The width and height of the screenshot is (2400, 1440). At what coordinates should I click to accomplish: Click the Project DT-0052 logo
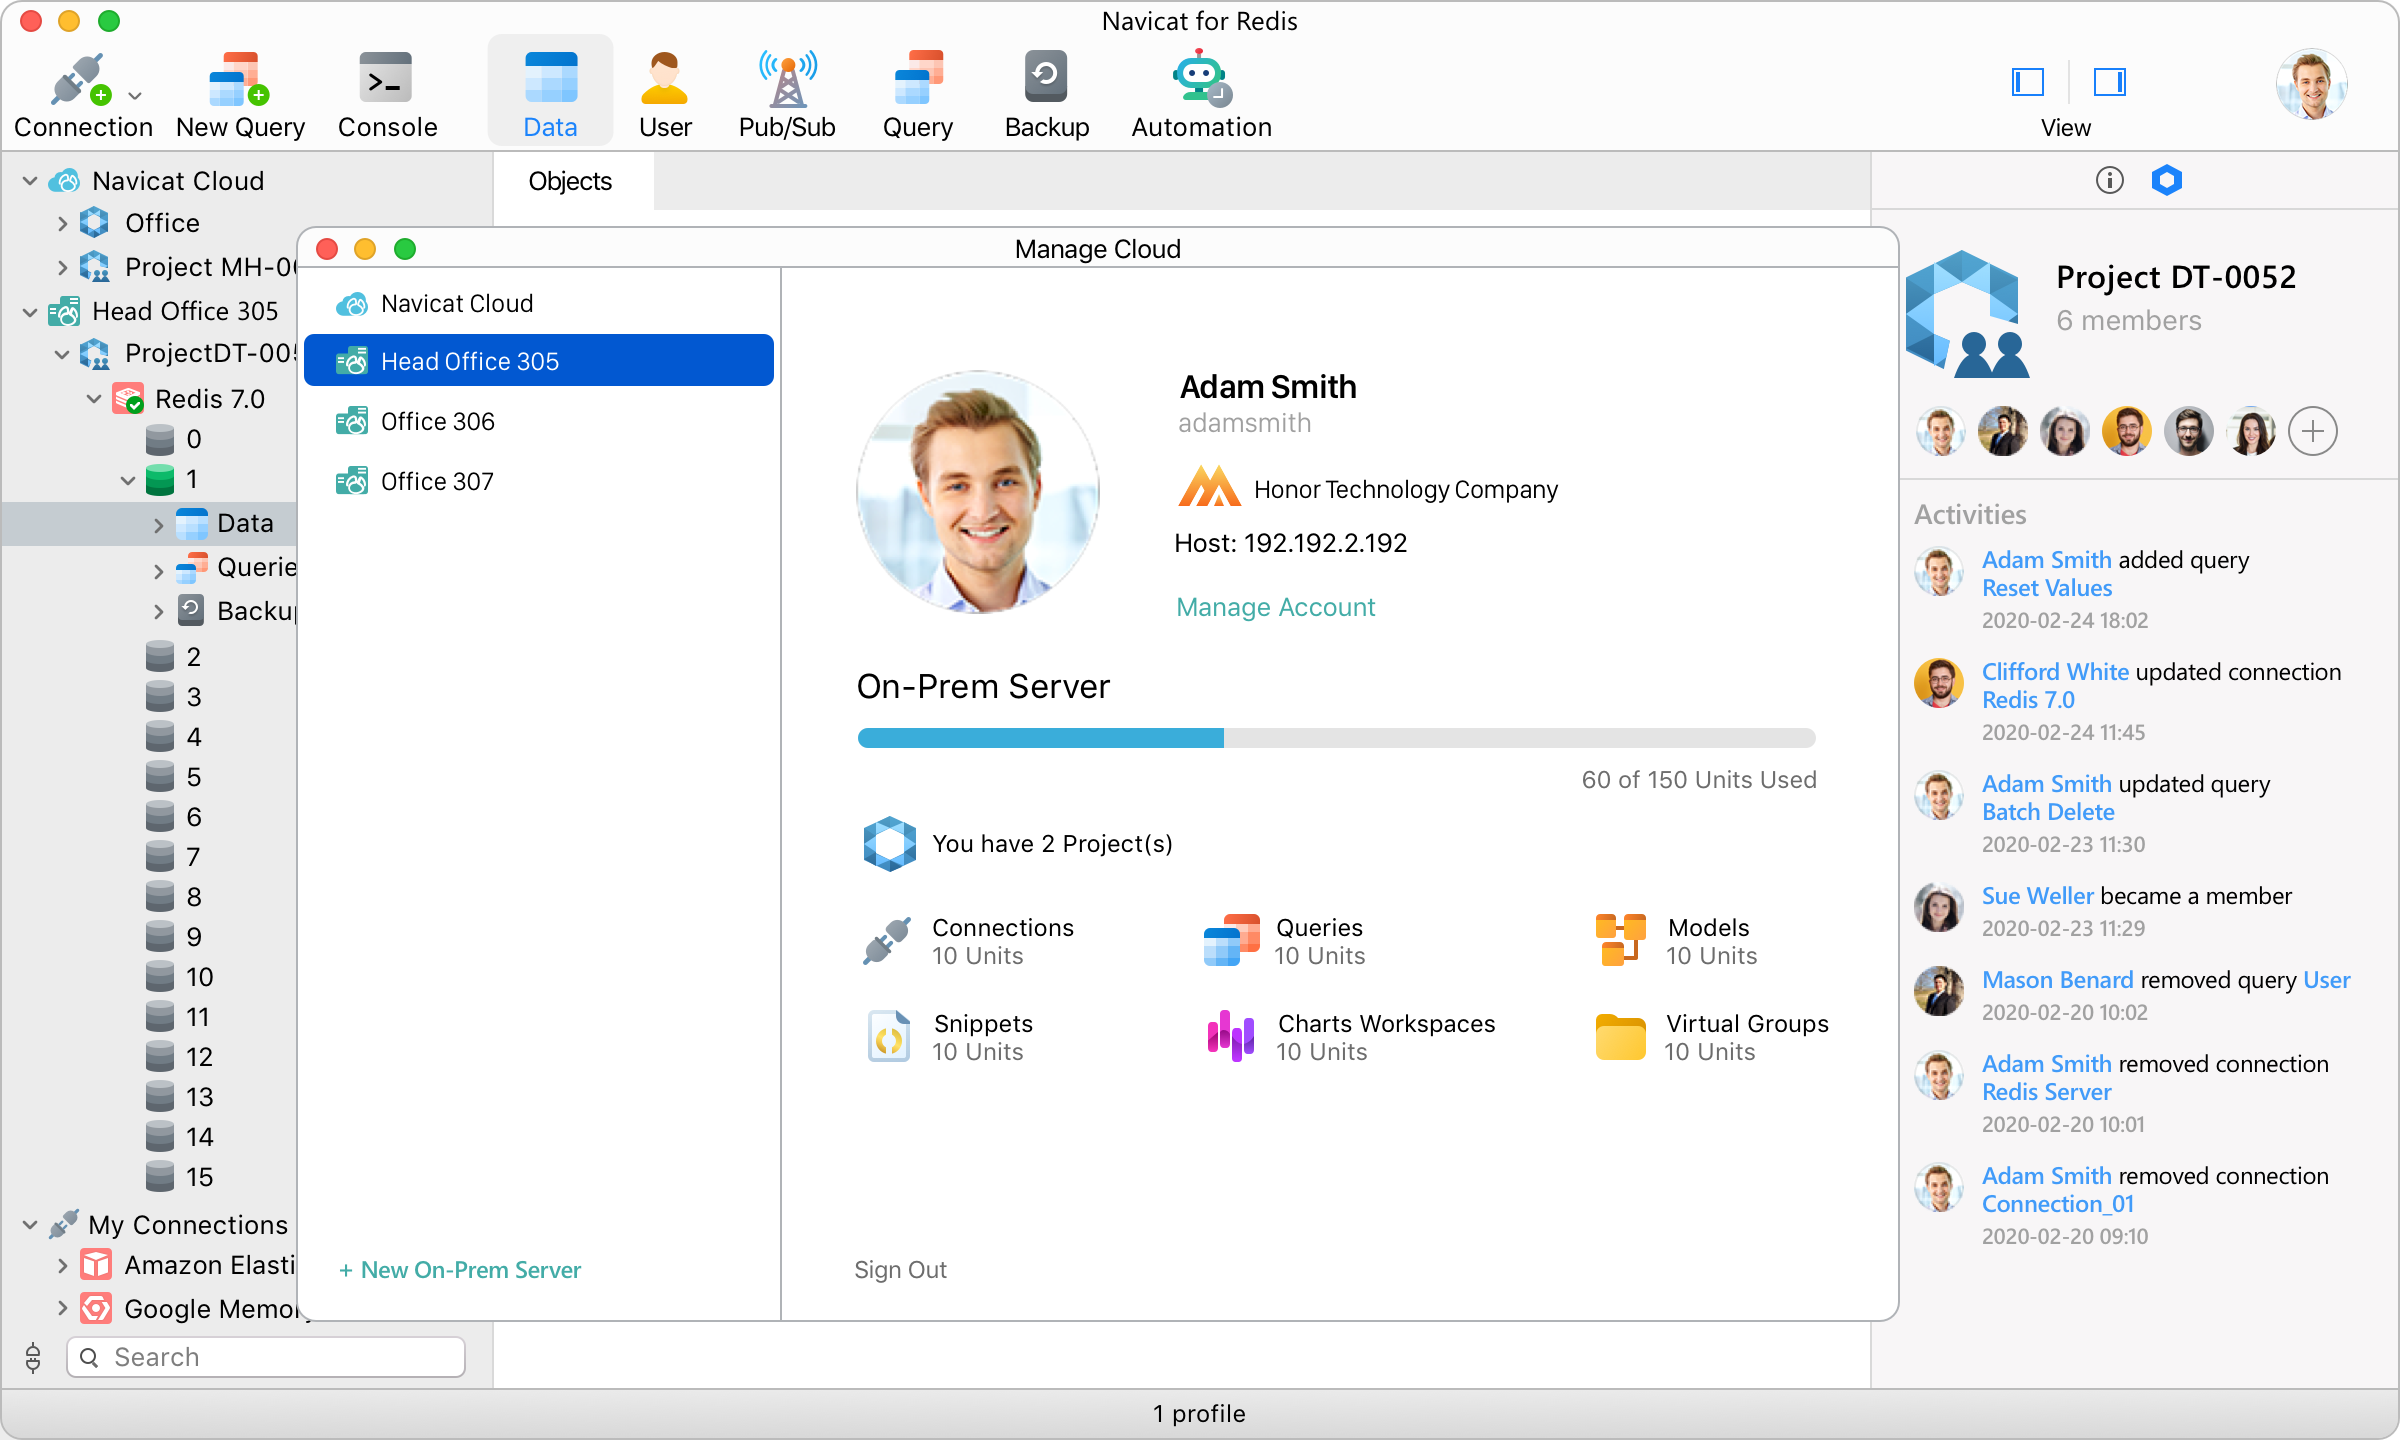[1968, 314]
